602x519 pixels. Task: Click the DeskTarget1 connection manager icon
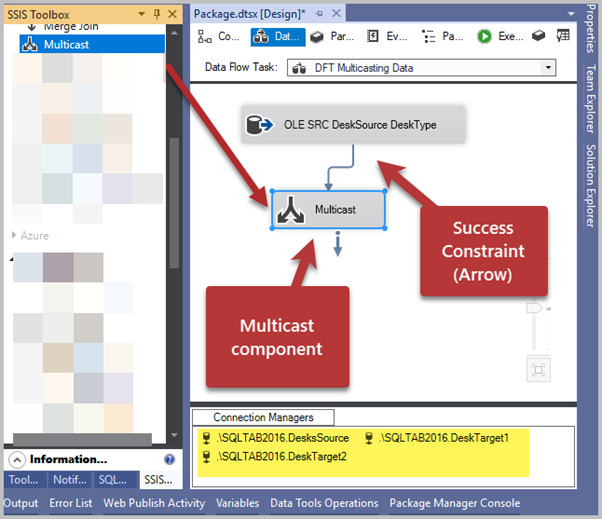(x=369, y=438)
